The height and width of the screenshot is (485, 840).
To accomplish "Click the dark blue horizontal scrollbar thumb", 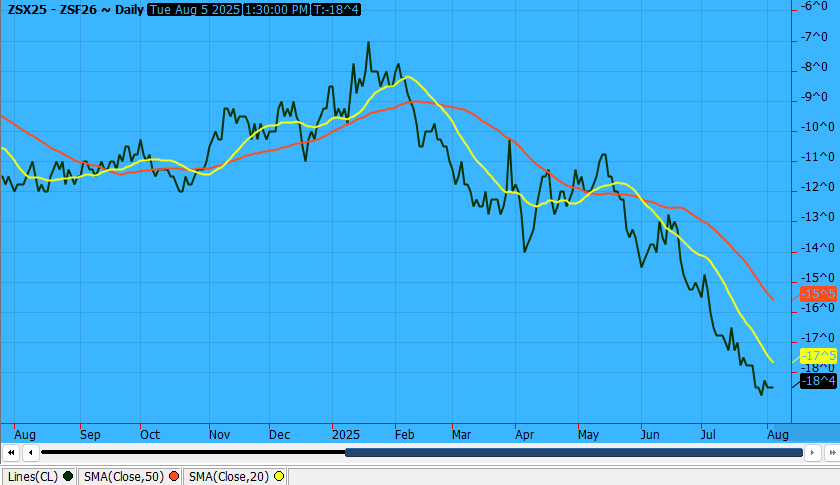I will pos(573,452).
